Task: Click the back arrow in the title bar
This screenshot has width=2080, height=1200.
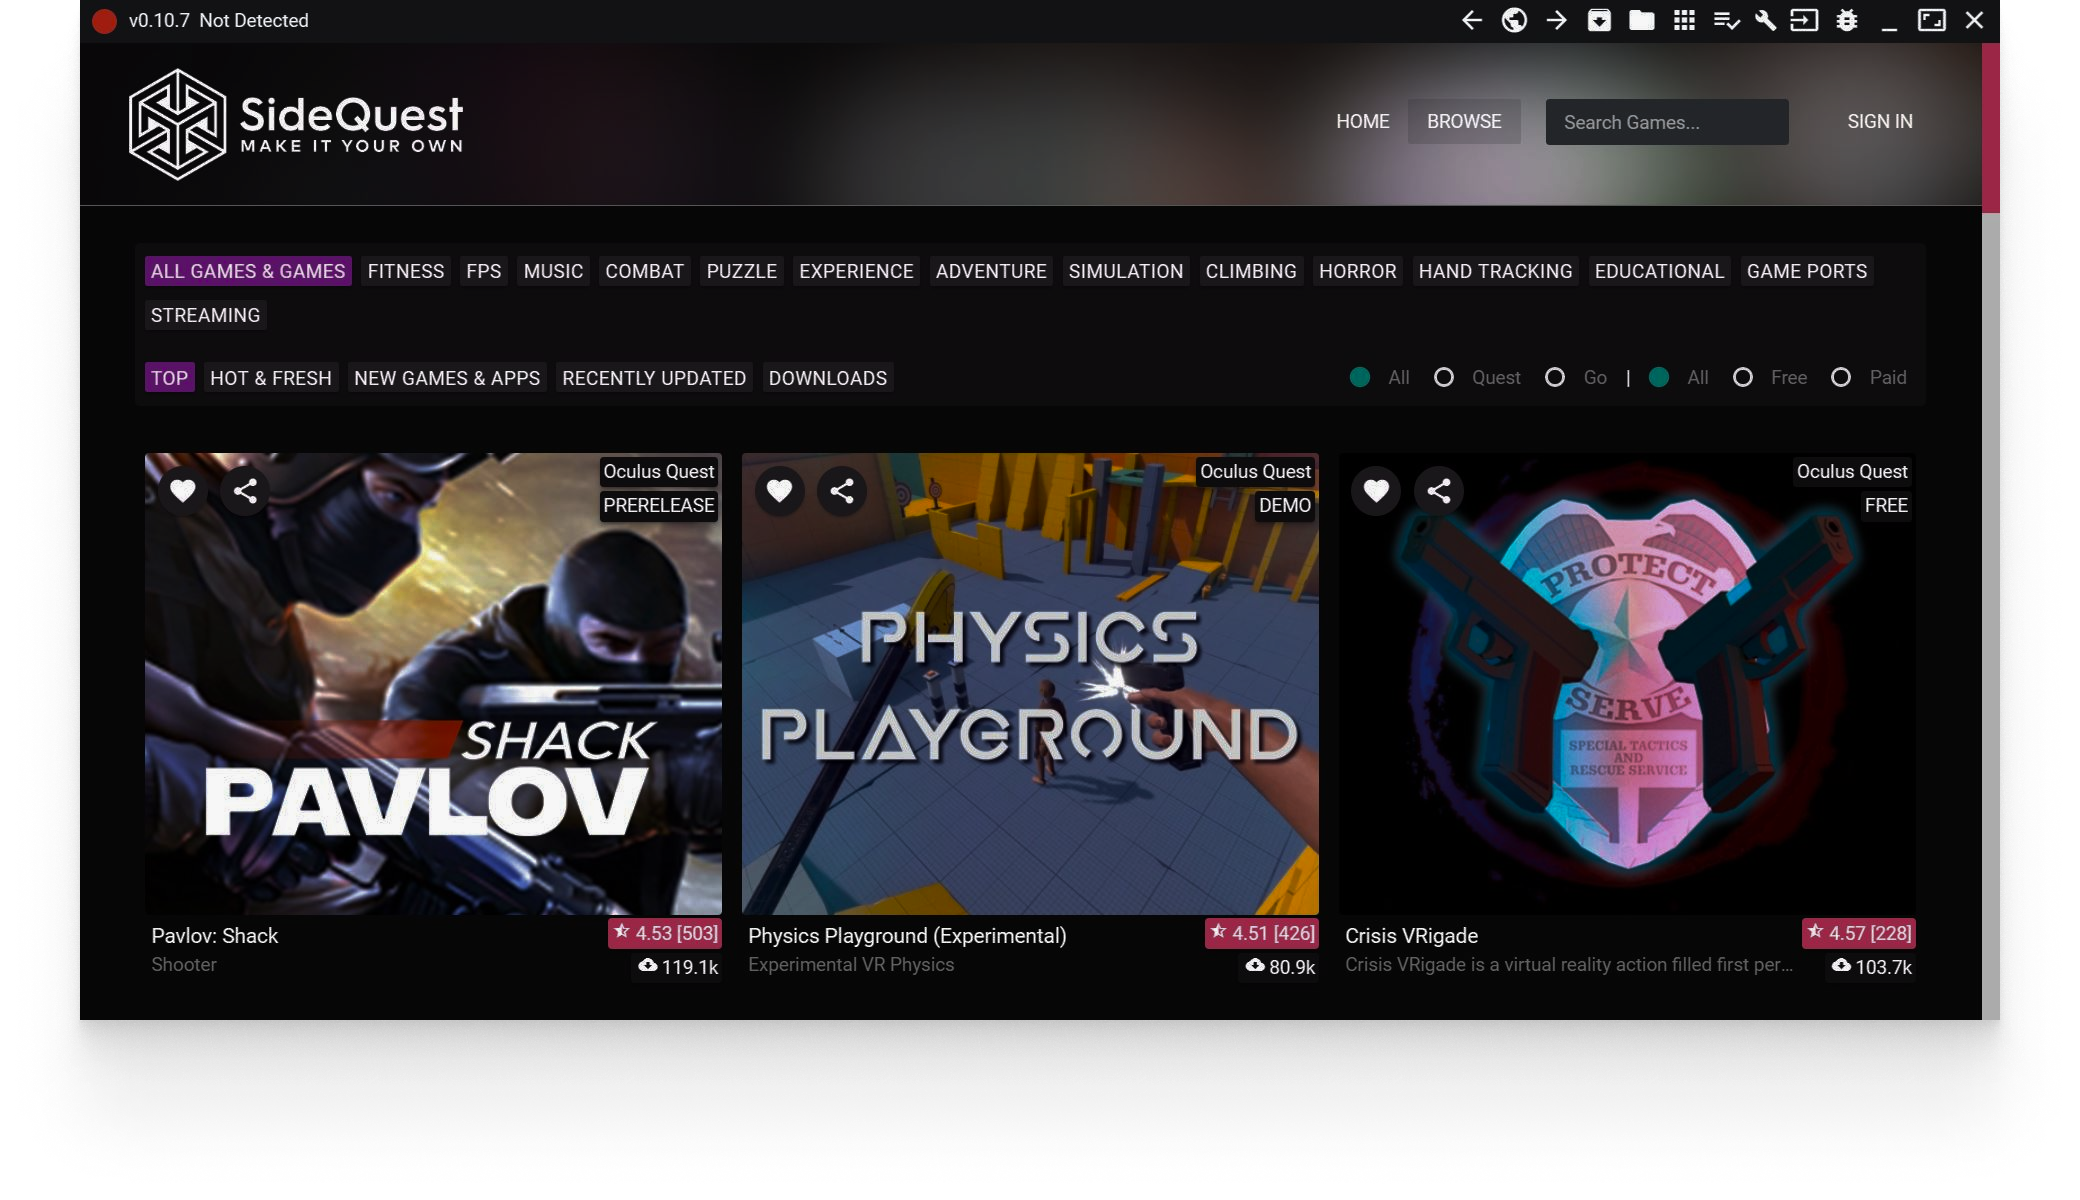Action: tap(1471, 20)
